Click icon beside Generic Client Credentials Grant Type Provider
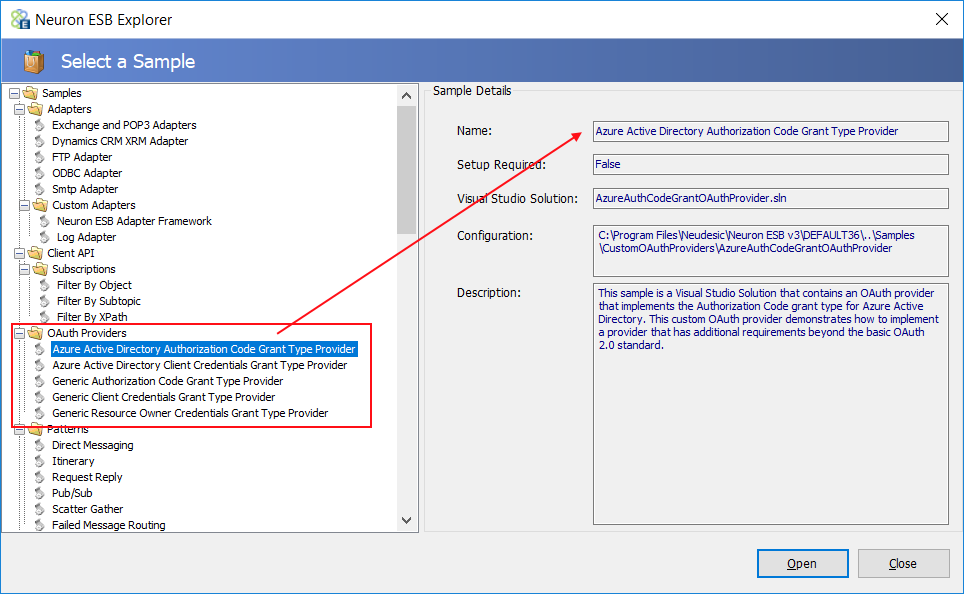964x594 pixels. [40, 397]
